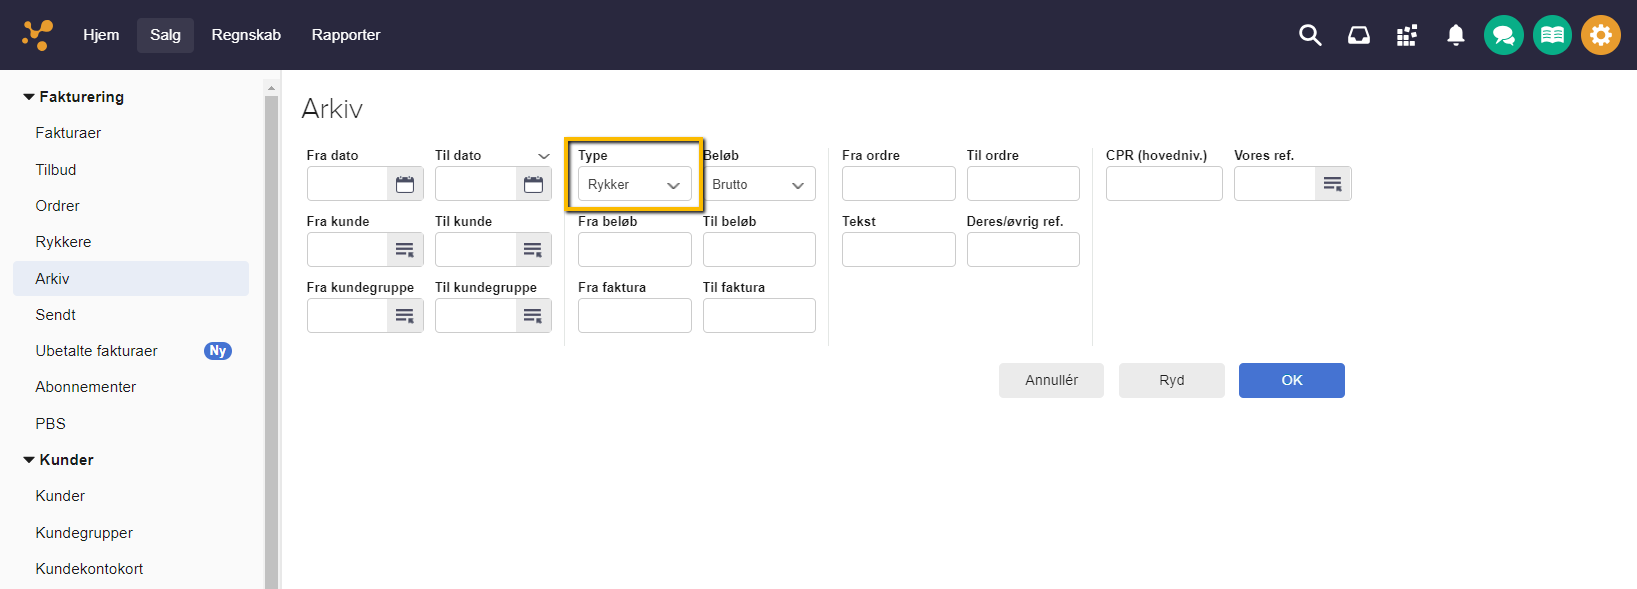Image resolution: width=1637 pixels, height=589 pixels.
Task: Open lookup list for Til kundegruppe
Action: (533, 316)
